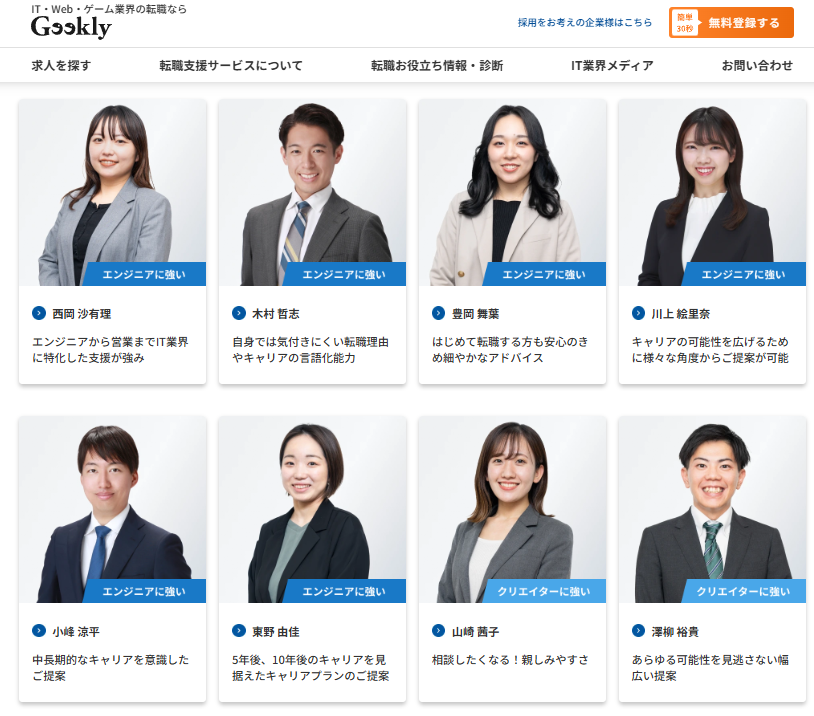Click arrow icon beside 川上 絵里奈
The width and height of the screenshot is (814, 716).
pyautogui.click(x=639, y=313)
